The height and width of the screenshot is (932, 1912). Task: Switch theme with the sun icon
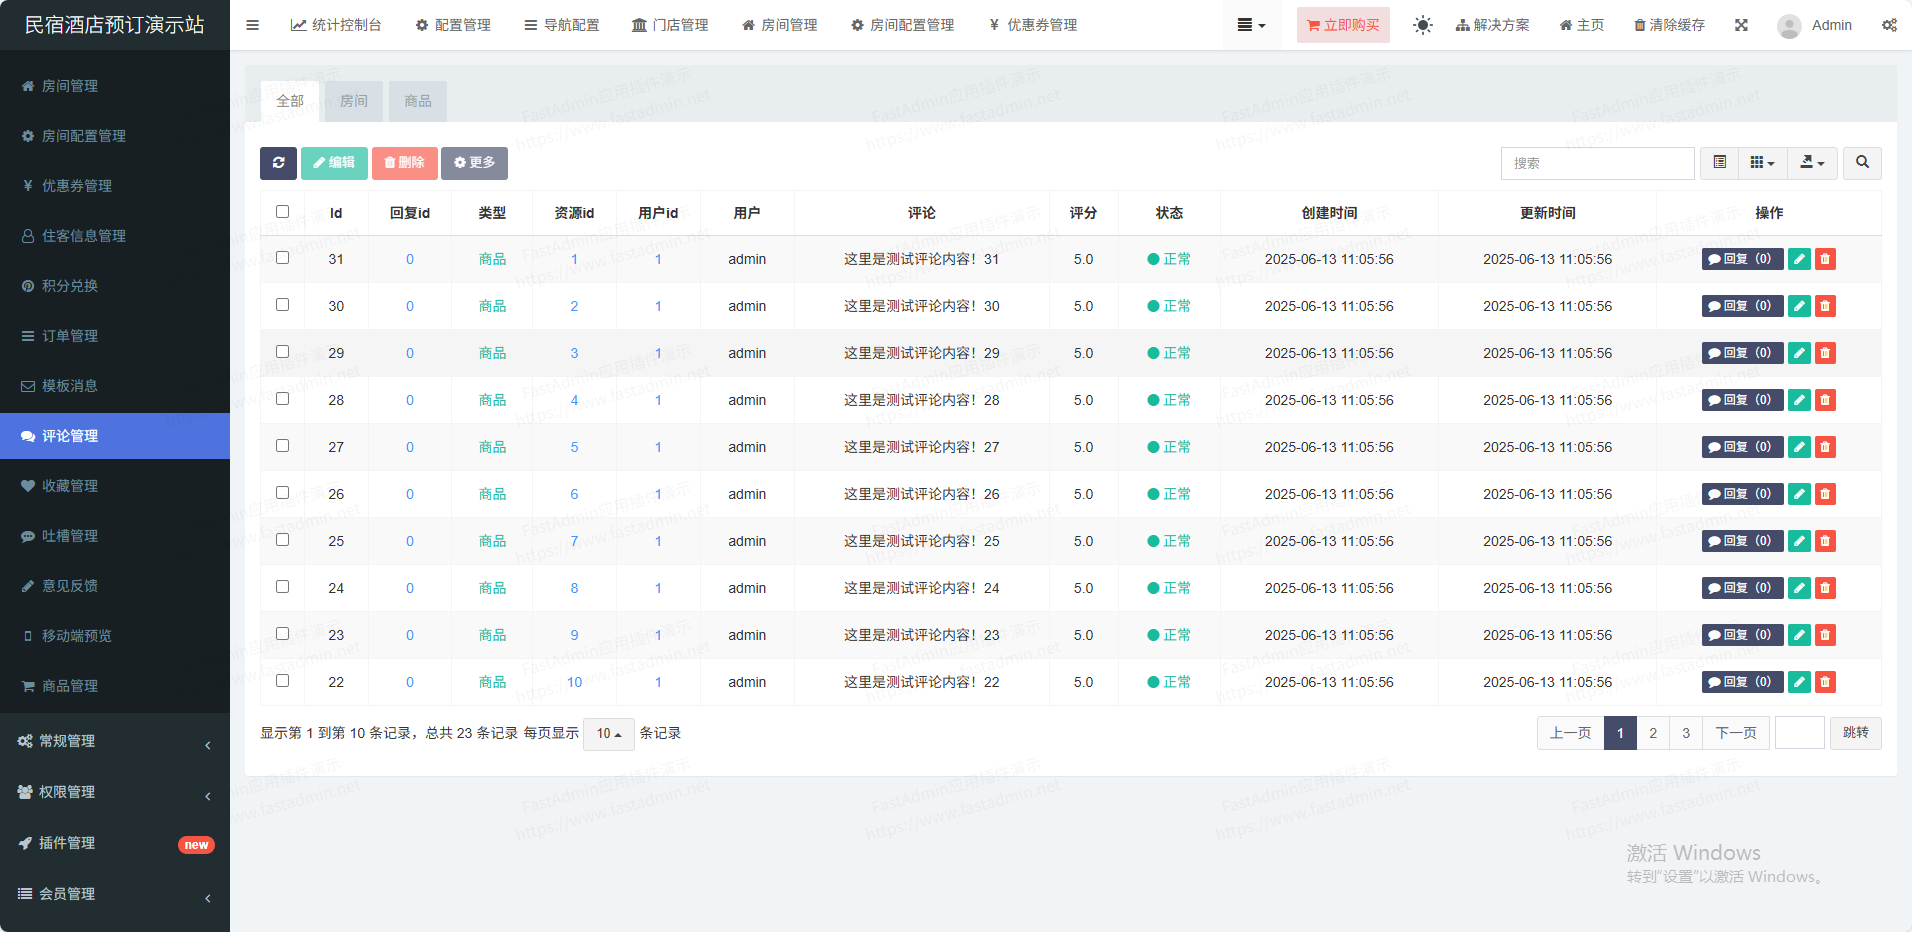1422,25
